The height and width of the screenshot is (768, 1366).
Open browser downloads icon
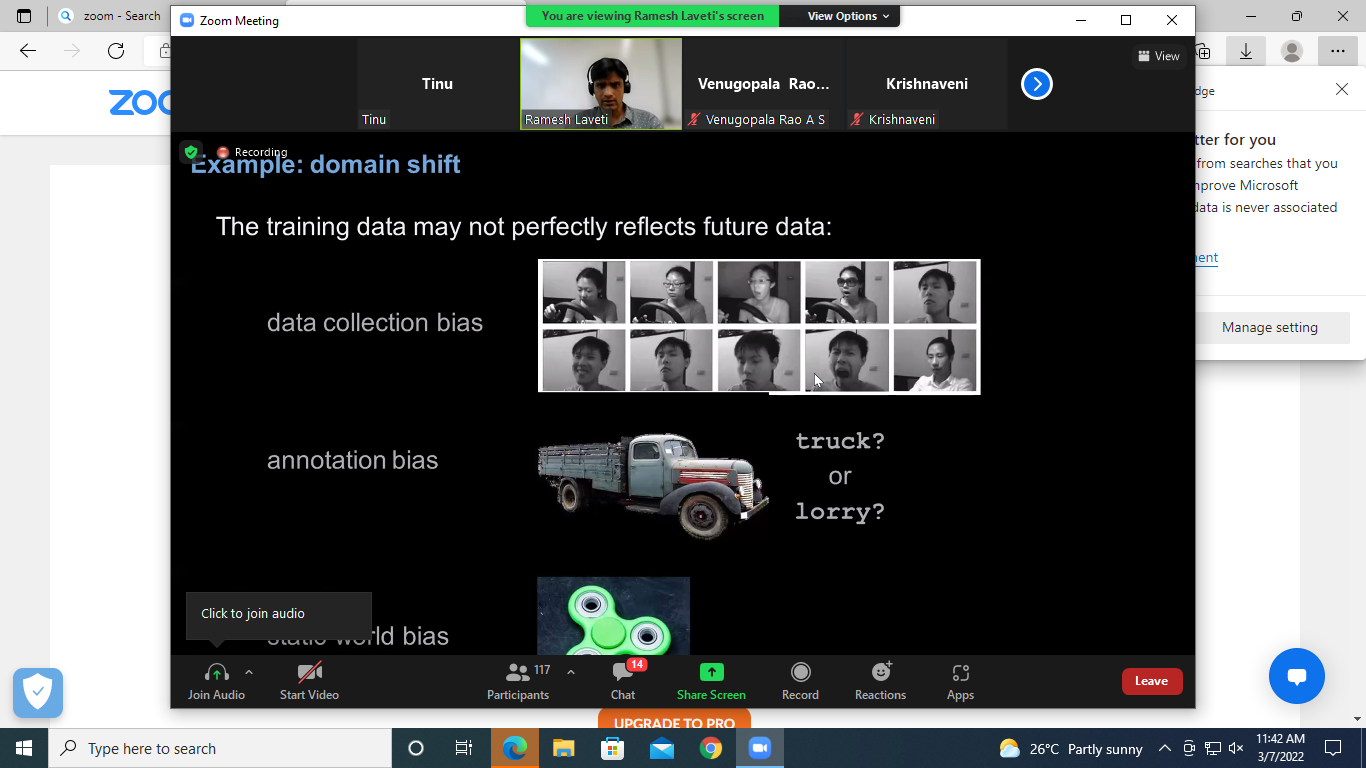click(1246, 51)
